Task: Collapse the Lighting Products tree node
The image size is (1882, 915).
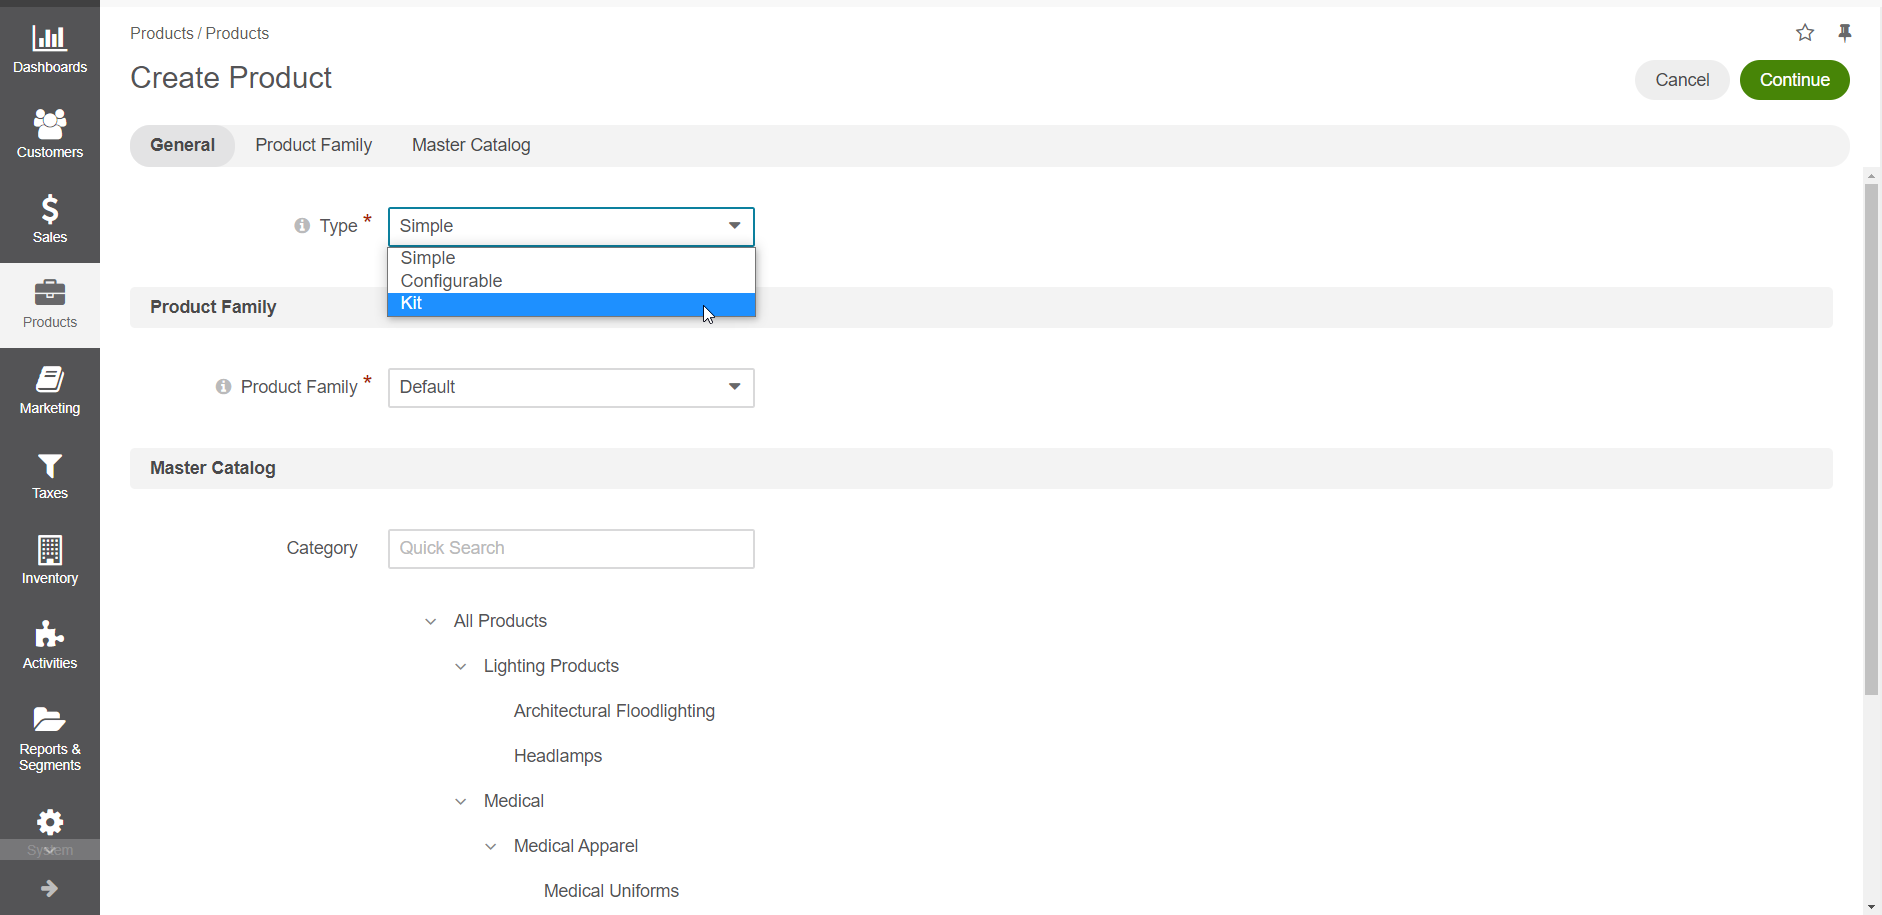Action: coord(460,667)
